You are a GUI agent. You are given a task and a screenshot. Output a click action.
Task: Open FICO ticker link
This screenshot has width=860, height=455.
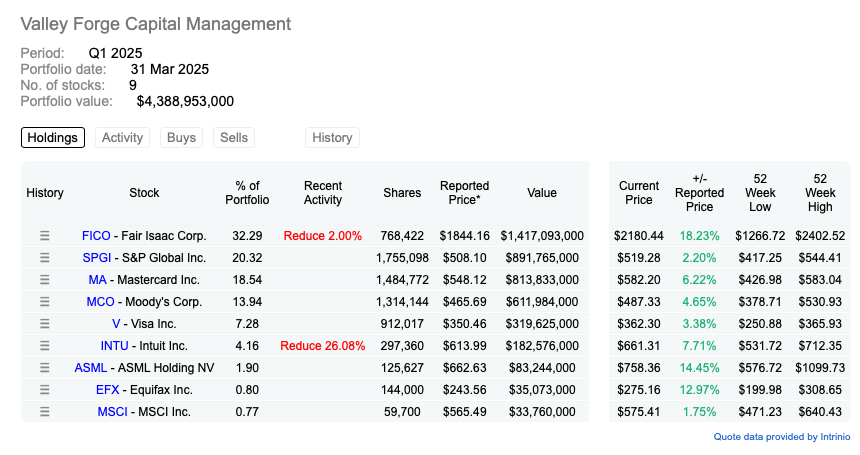click(x=96, y=236)
